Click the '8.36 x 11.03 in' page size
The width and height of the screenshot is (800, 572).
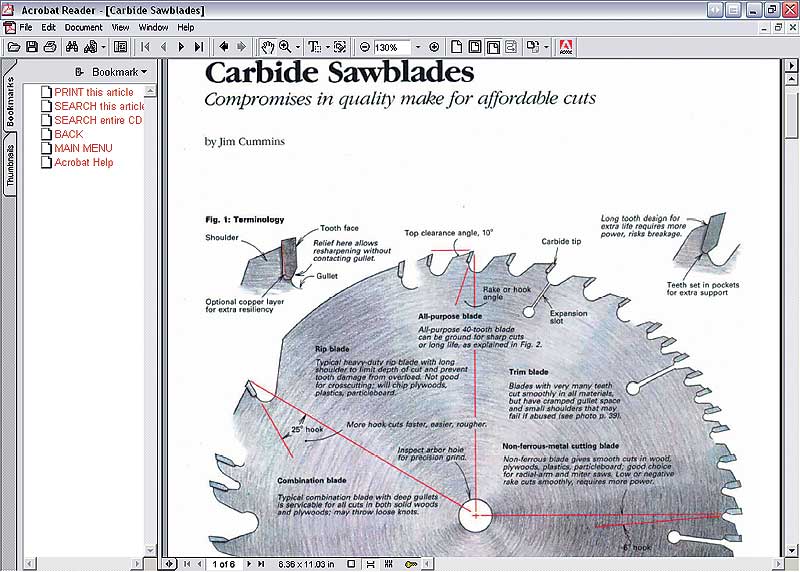click(x=306, y=564)
